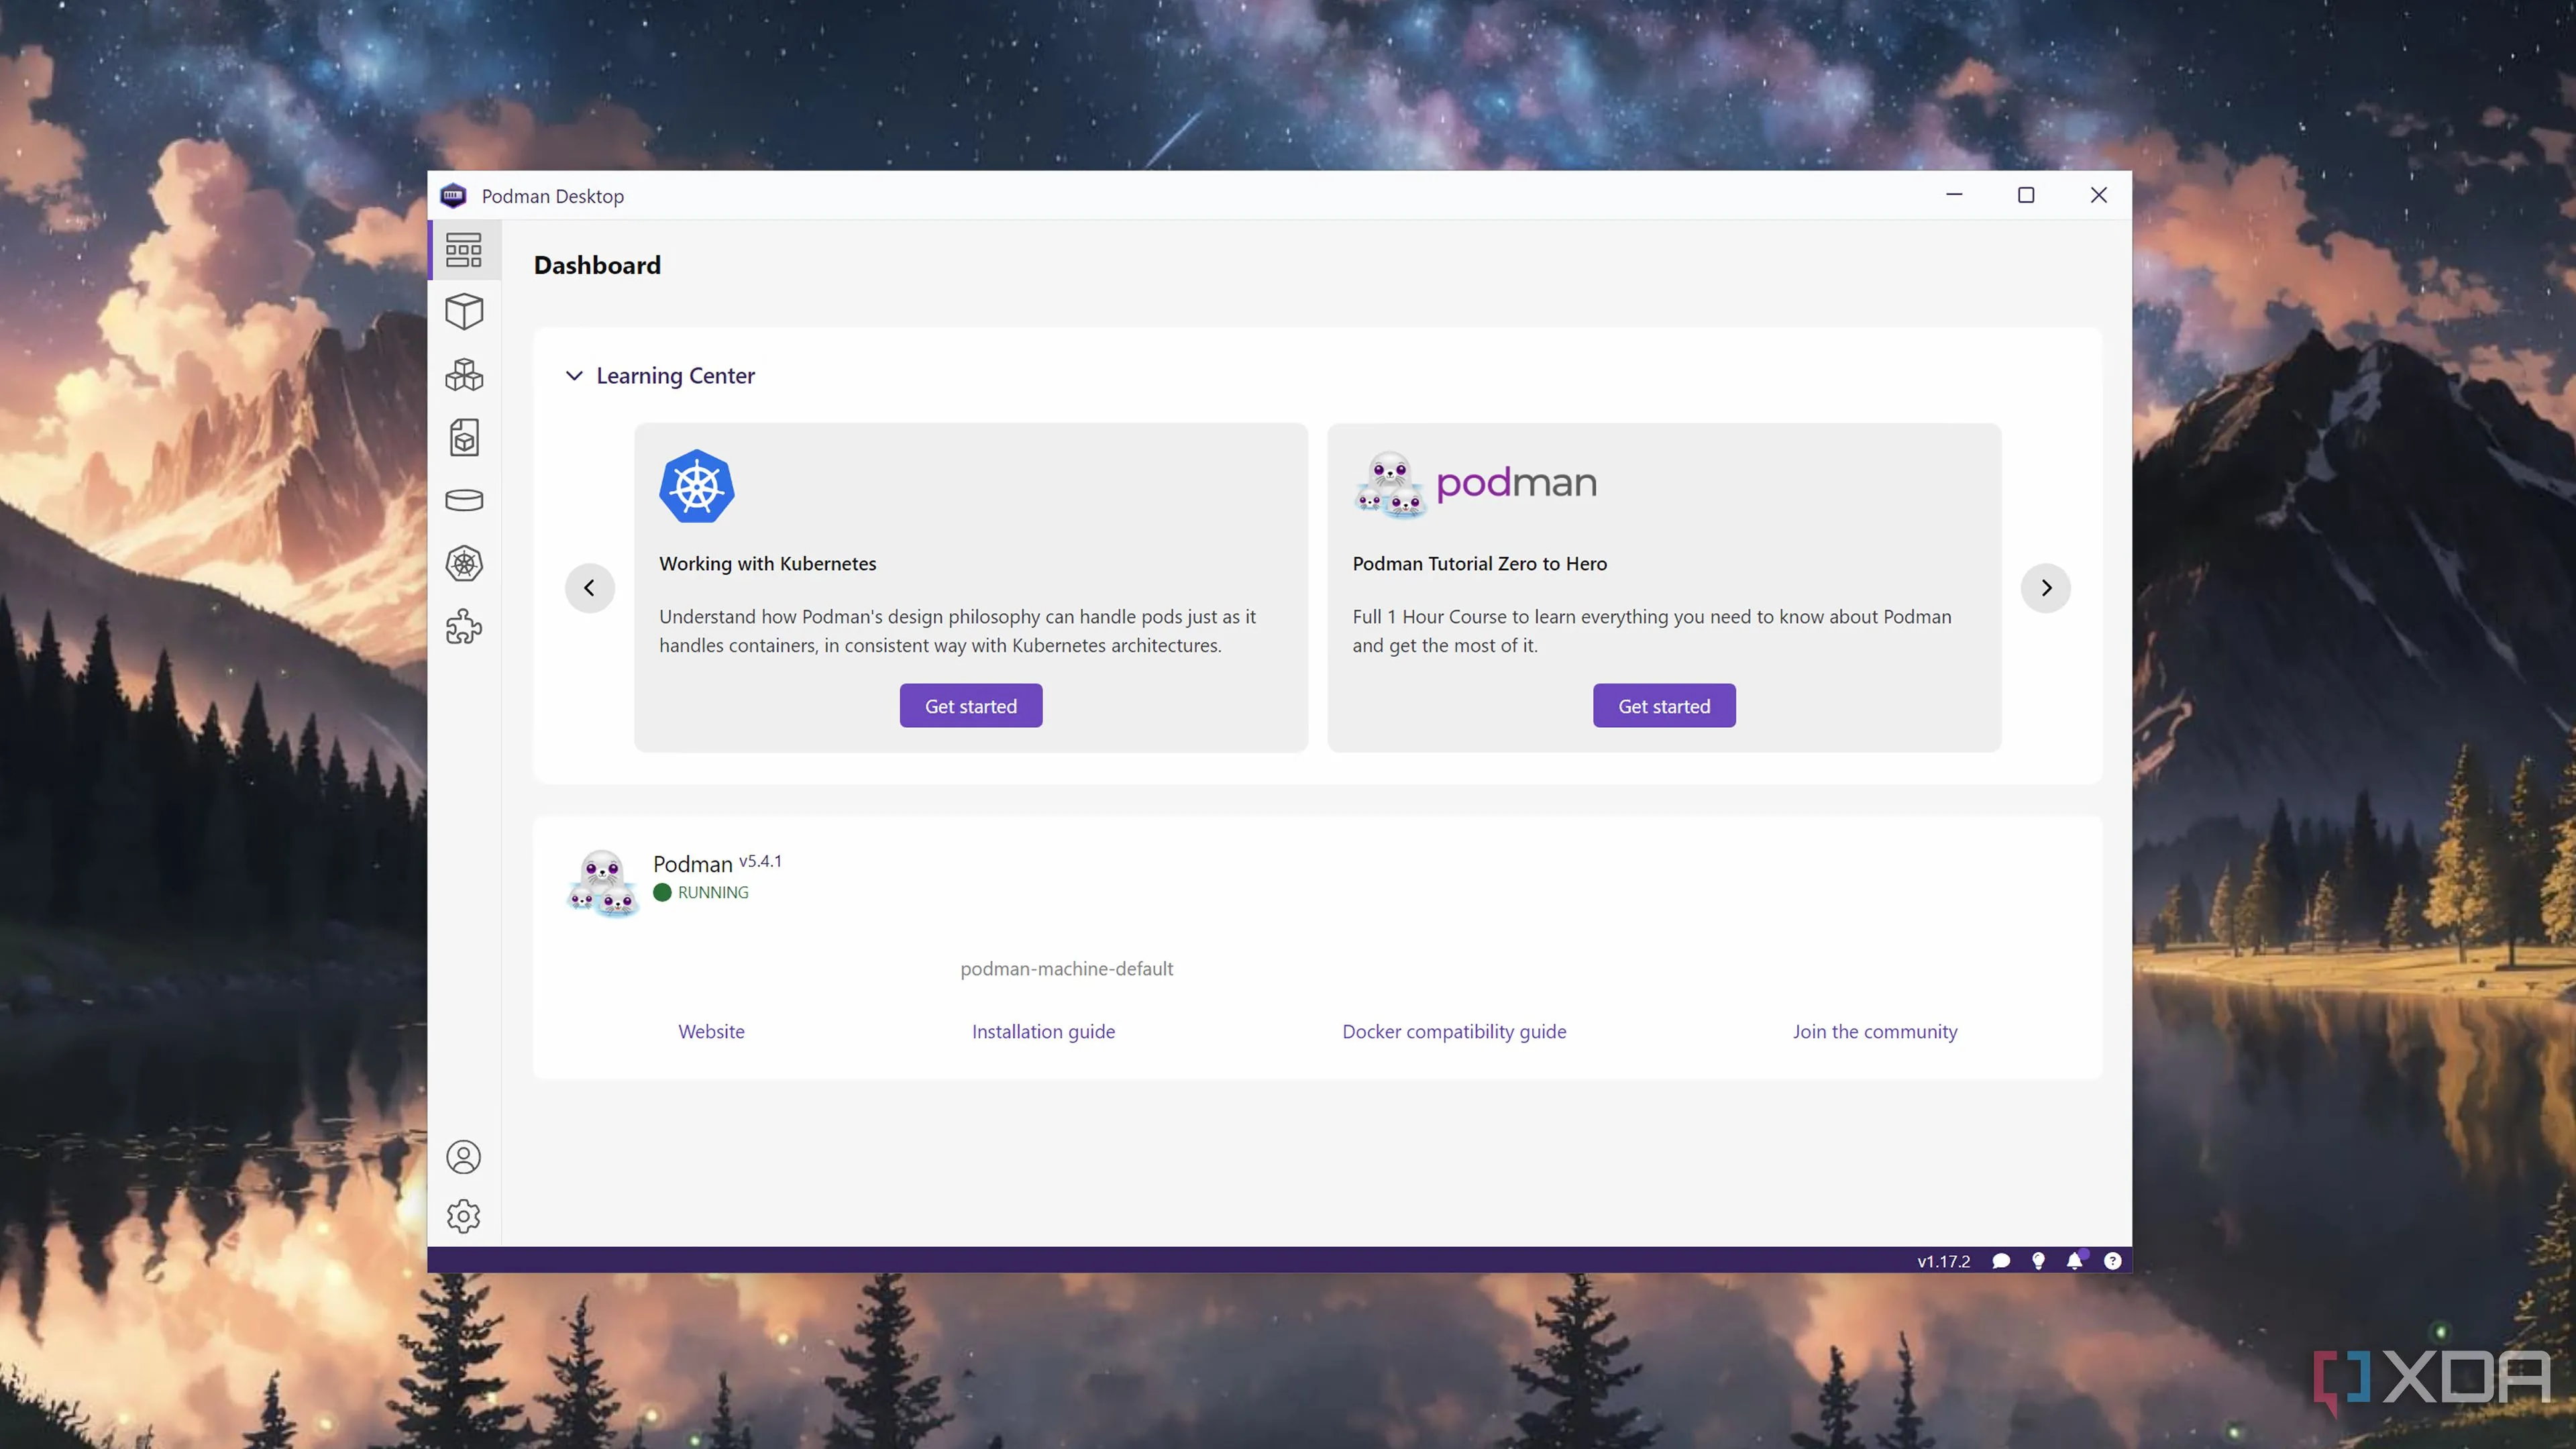Open the Accounts icon in sidebar
The image size is (2576, 1449).
pos(463,1157)
